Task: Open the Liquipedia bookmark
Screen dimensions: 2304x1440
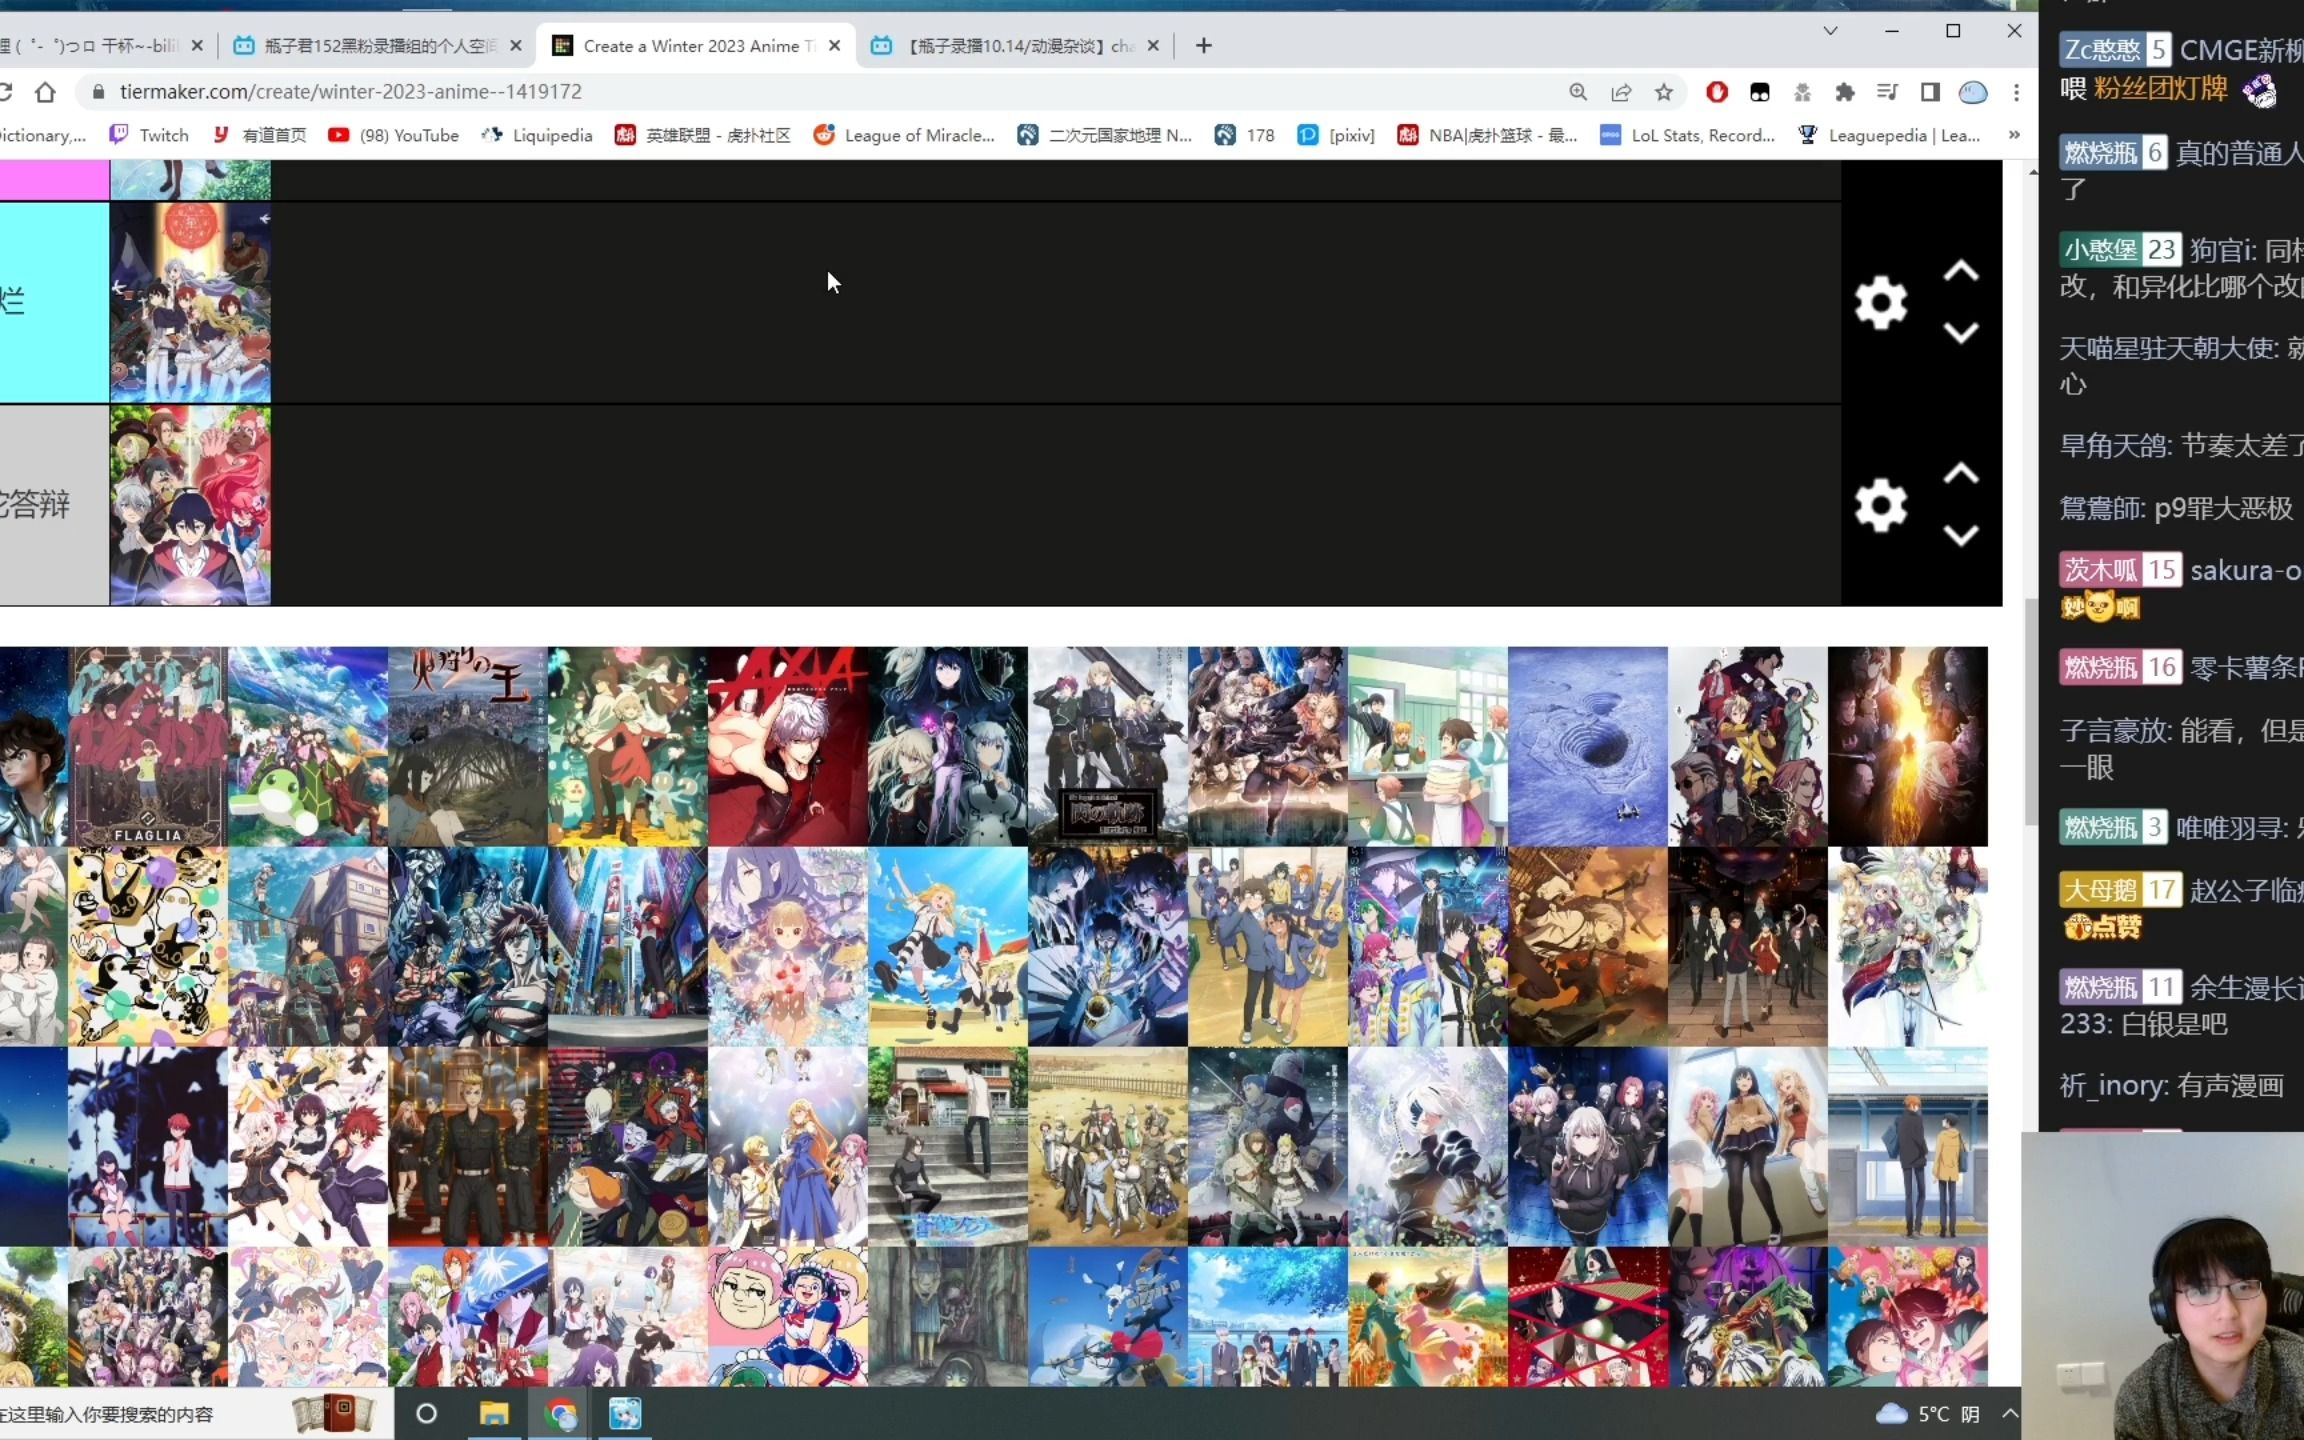Action: pos(537,135)
